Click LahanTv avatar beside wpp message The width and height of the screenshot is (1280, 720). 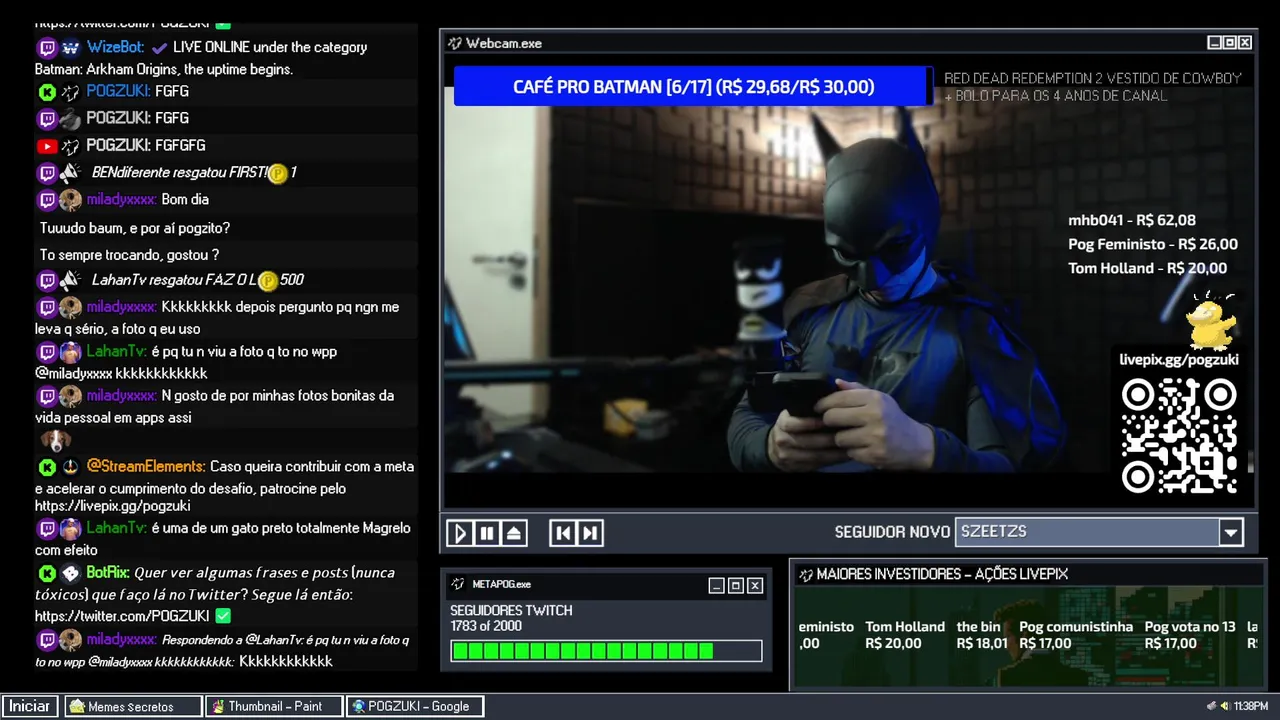tap(70, 352)
